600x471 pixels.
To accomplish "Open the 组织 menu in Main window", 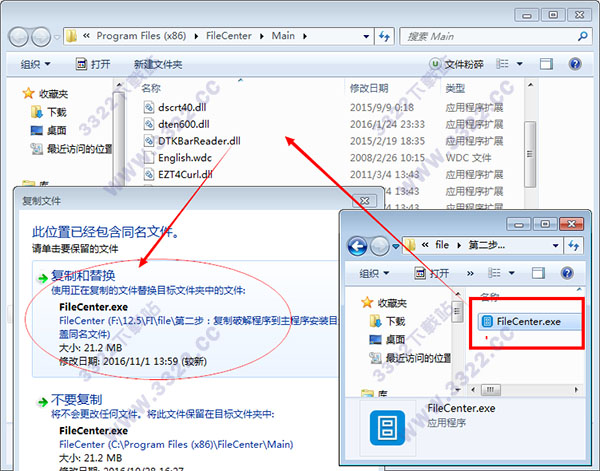I will [x=36, y=64].
